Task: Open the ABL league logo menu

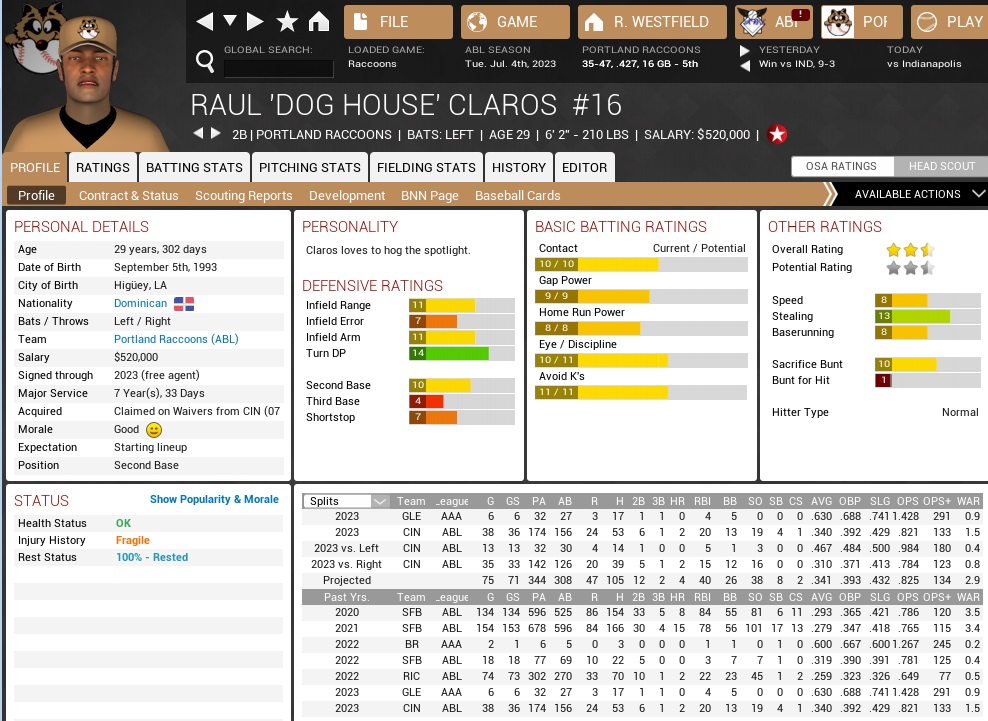Action: click(x=774, y=21)
